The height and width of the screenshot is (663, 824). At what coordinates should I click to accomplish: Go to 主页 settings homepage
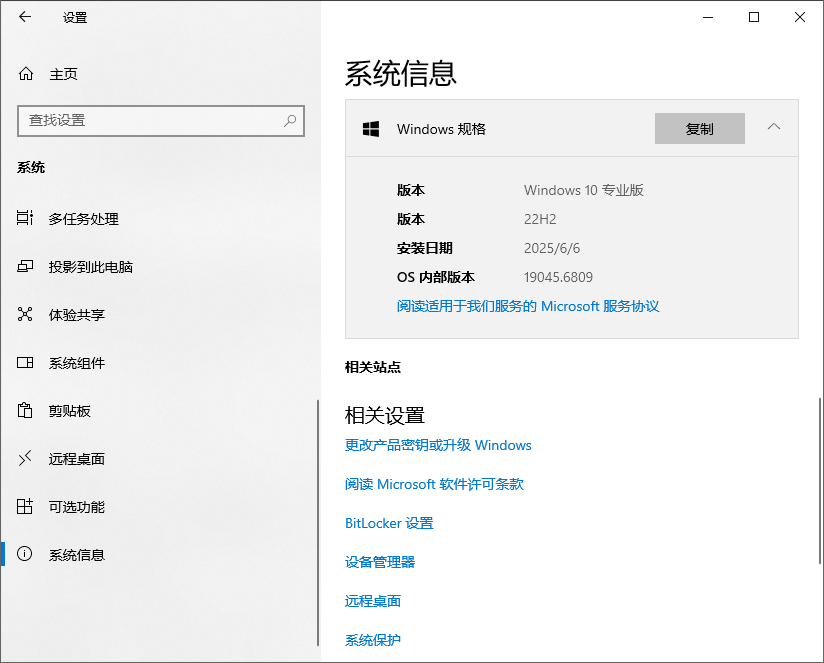click(x=60, y=73)
